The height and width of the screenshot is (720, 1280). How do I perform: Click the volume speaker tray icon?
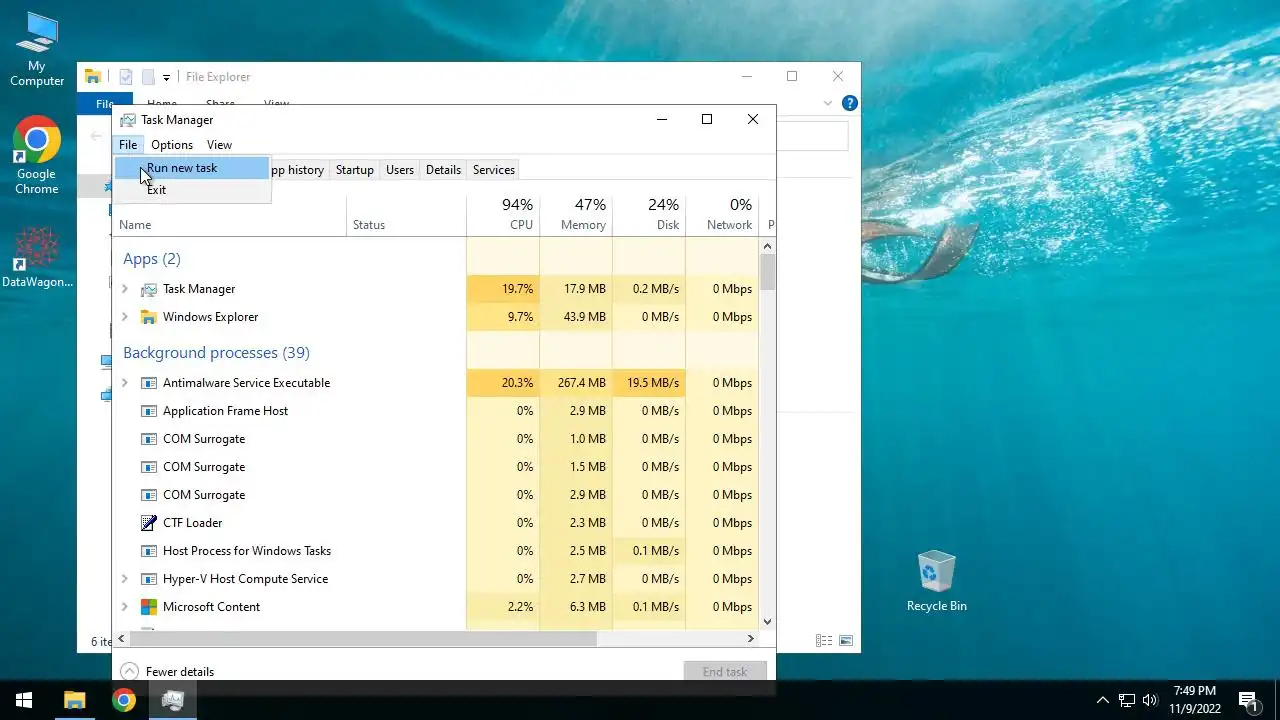[x=1150, y=700]
